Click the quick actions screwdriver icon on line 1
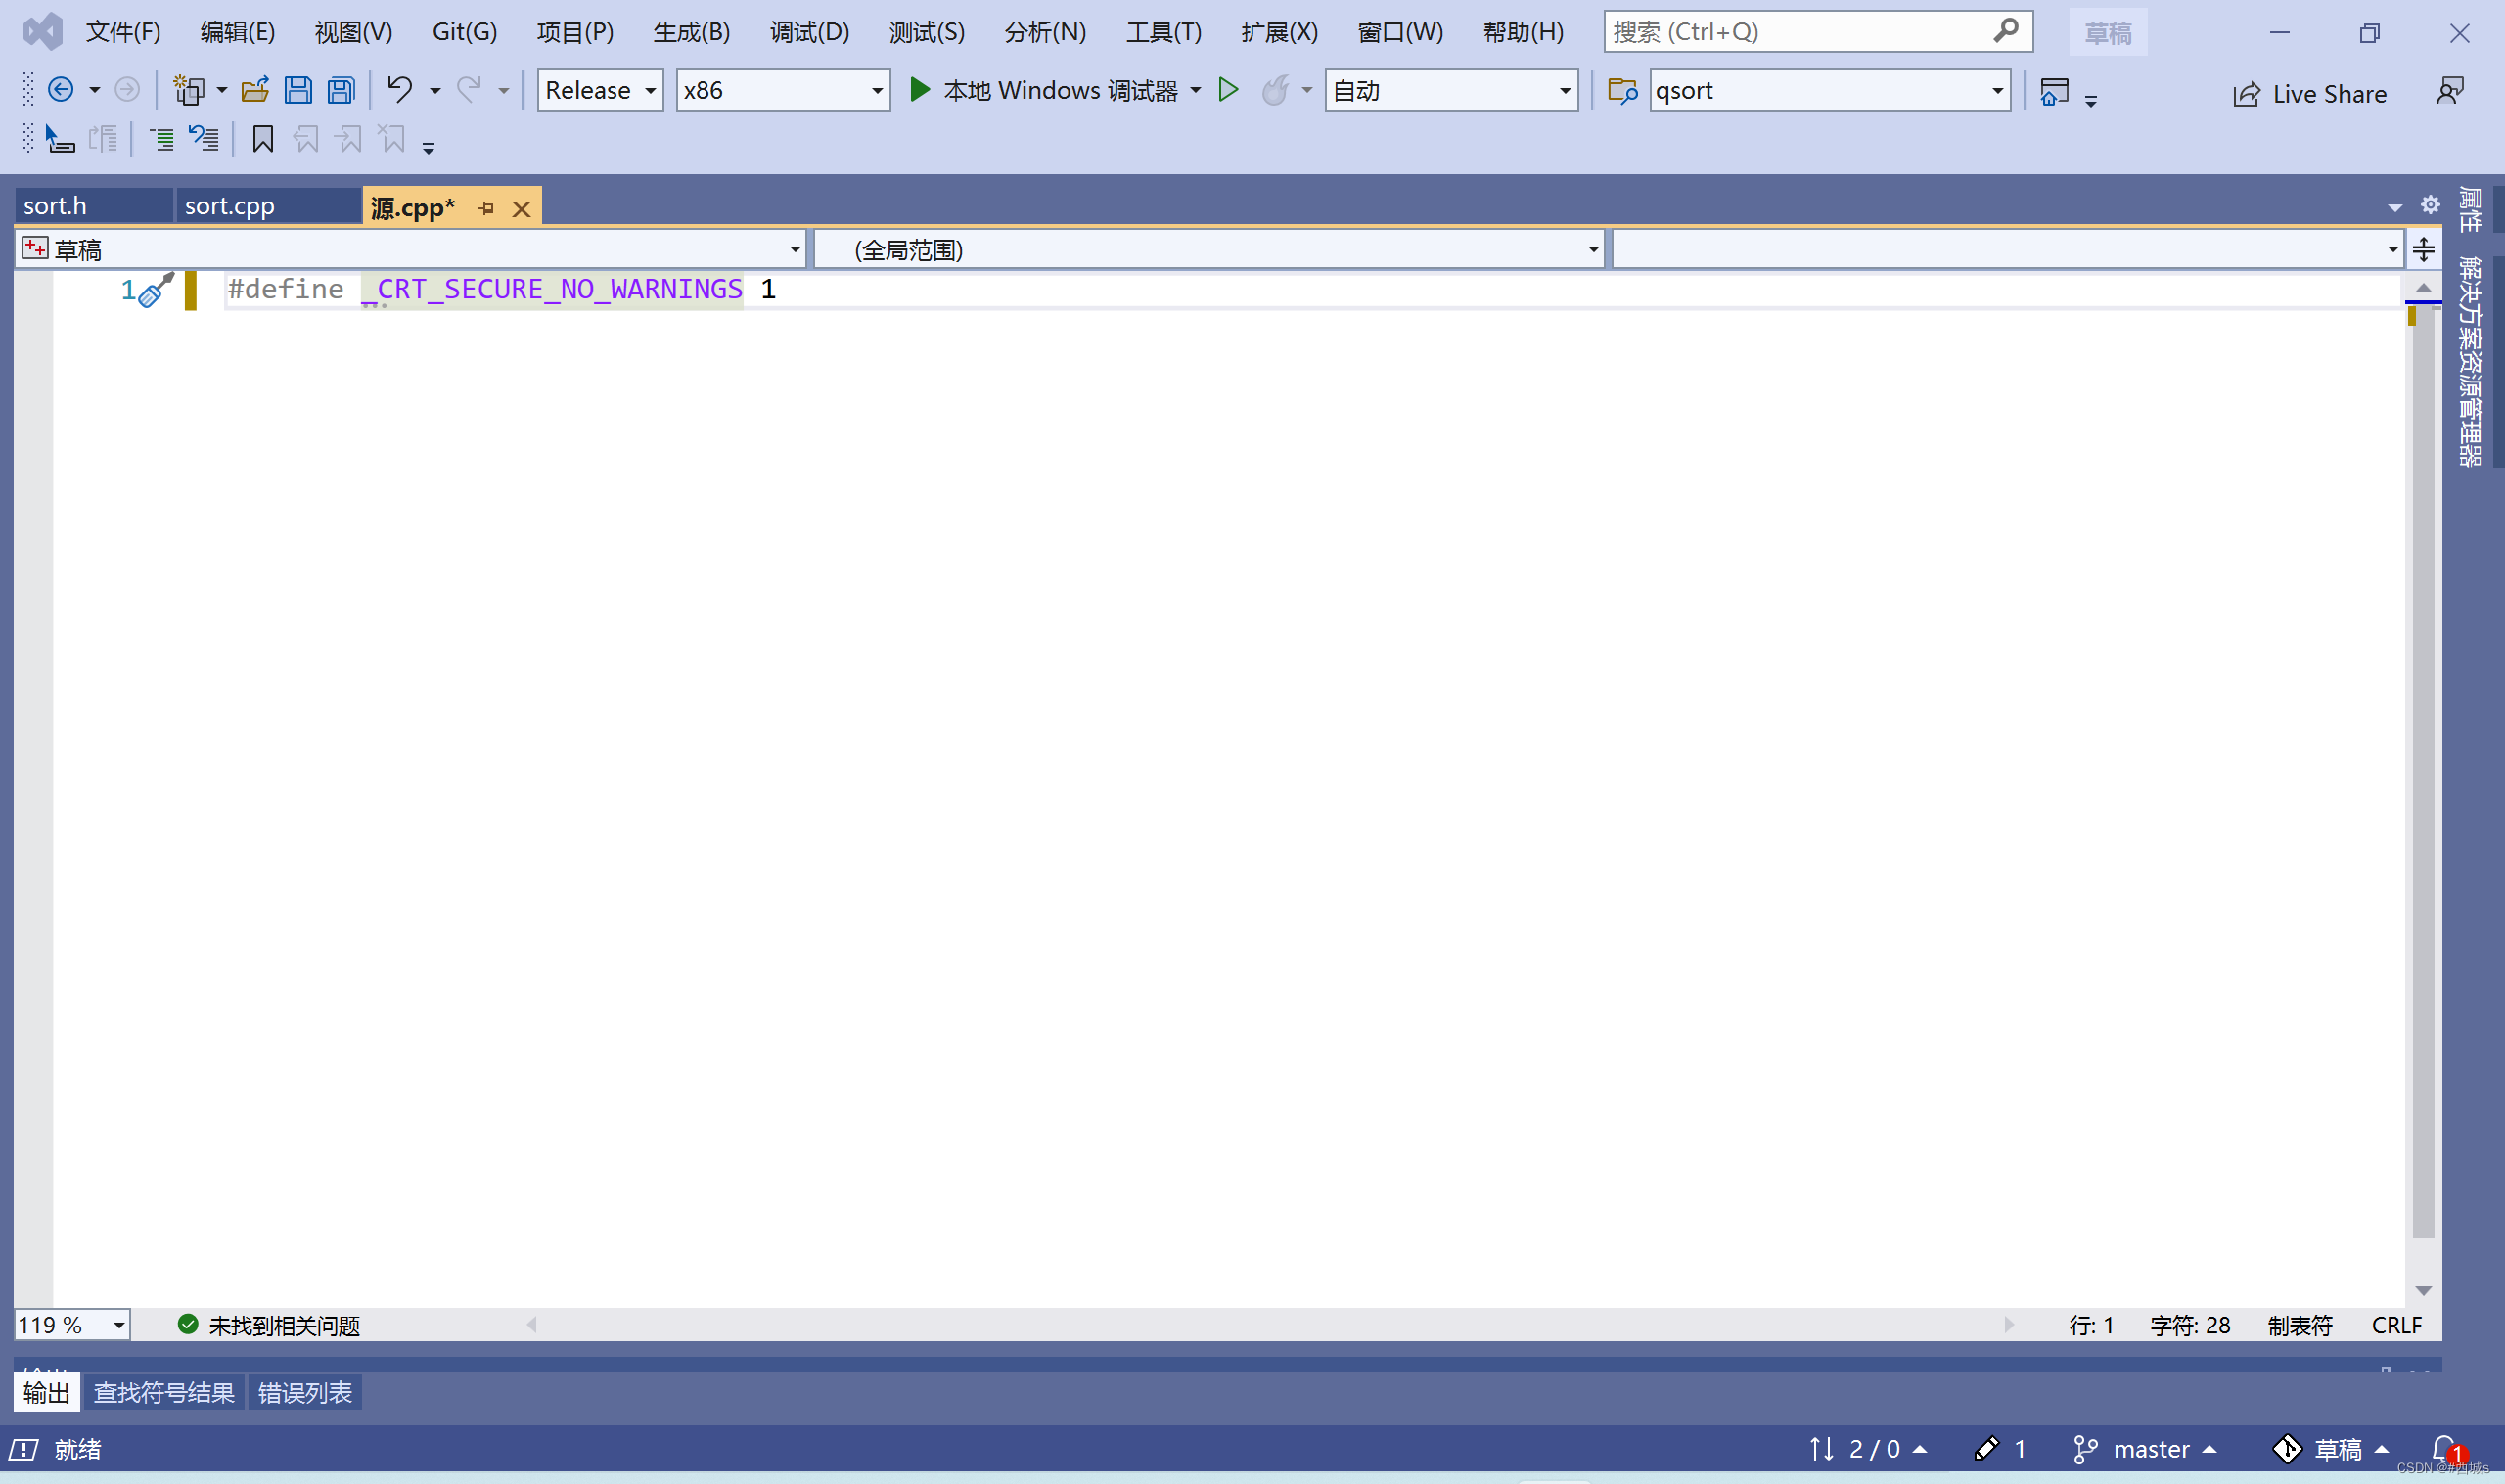The image size is (2505, 1484). [x=155, y=290]
